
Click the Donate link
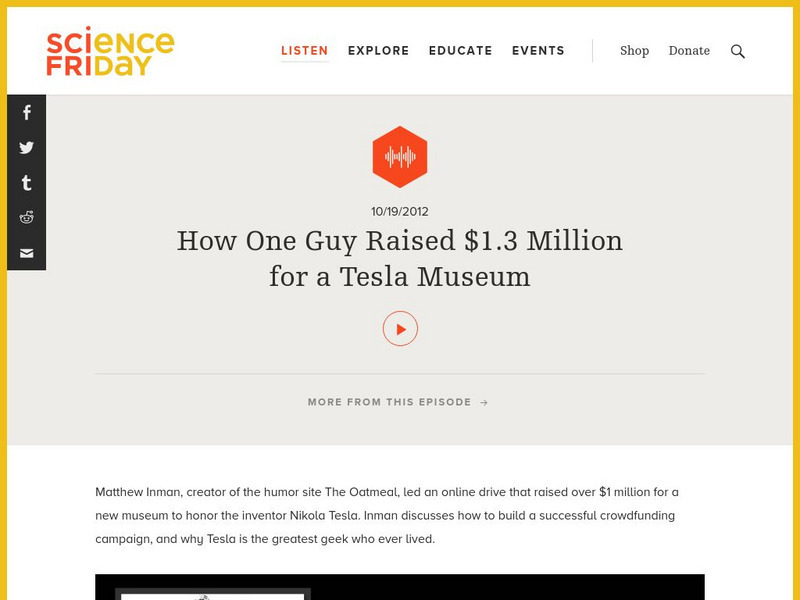click(x=689, y=51)
